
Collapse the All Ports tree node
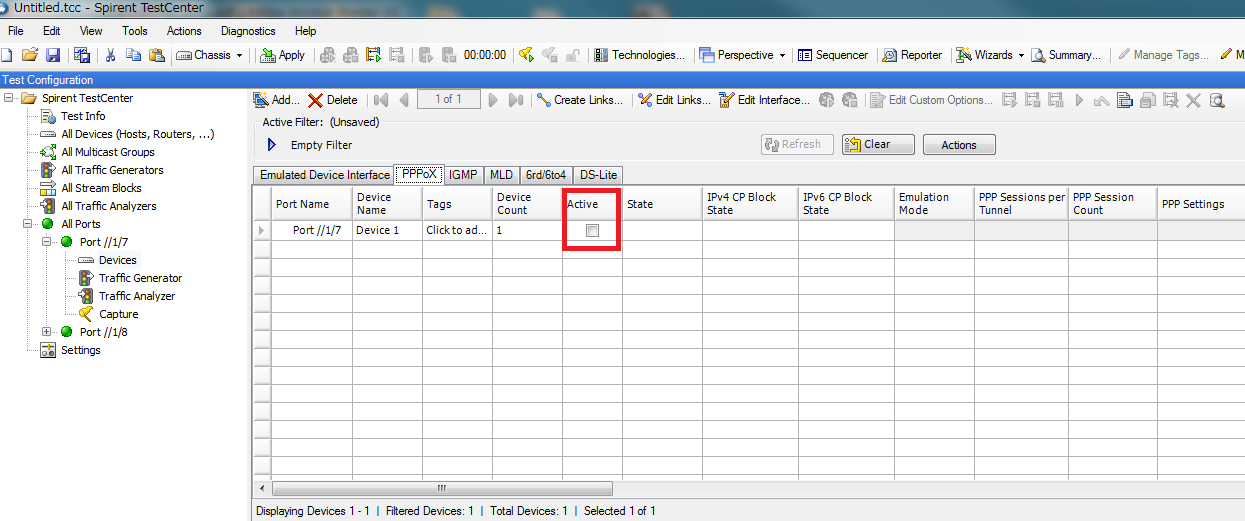click(x=29, y=224)
